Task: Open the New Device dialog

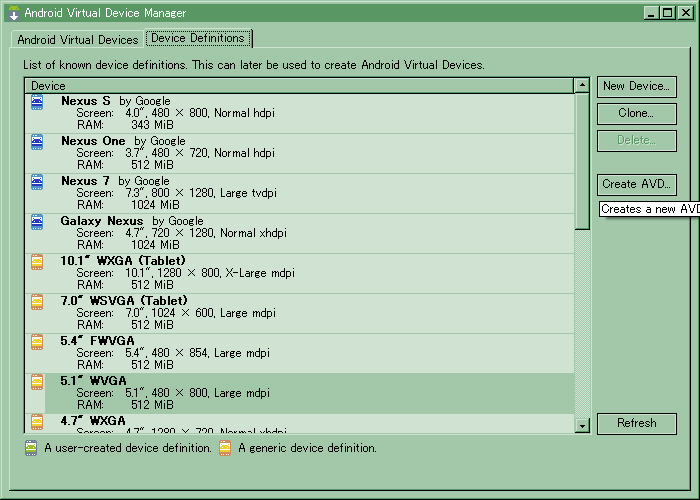Action: pyautogui.click(x=637, y=86)
